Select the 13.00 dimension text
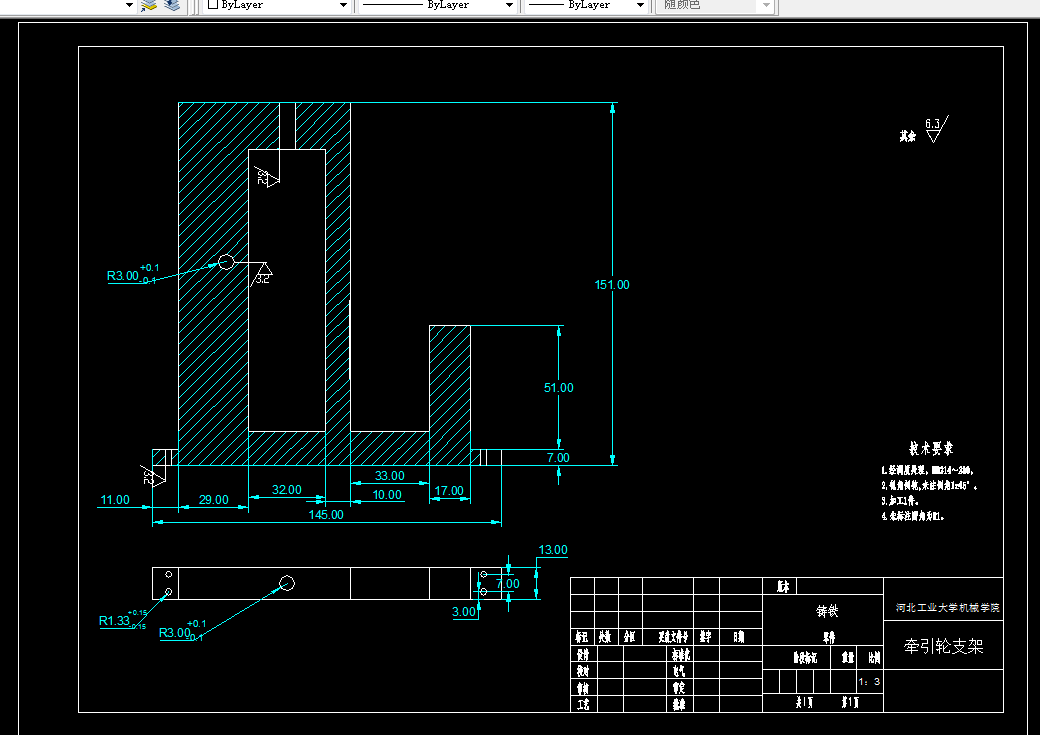 (x=552, y=550)
